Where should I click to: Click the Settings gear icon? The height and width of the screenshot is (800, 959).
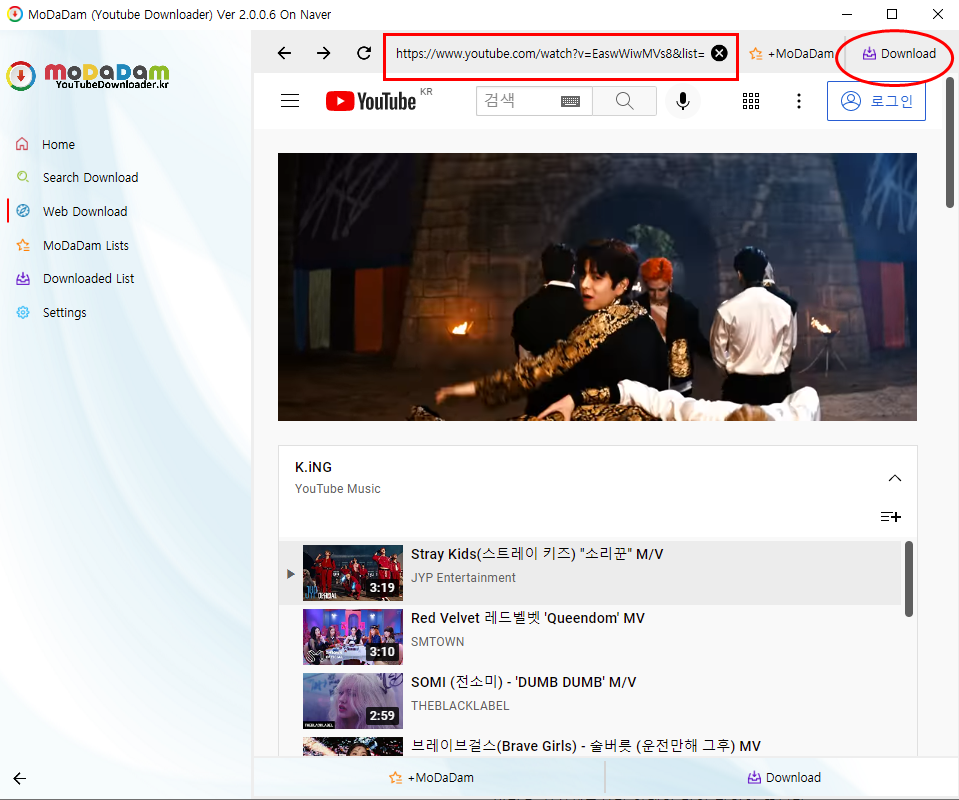[23, 313]
